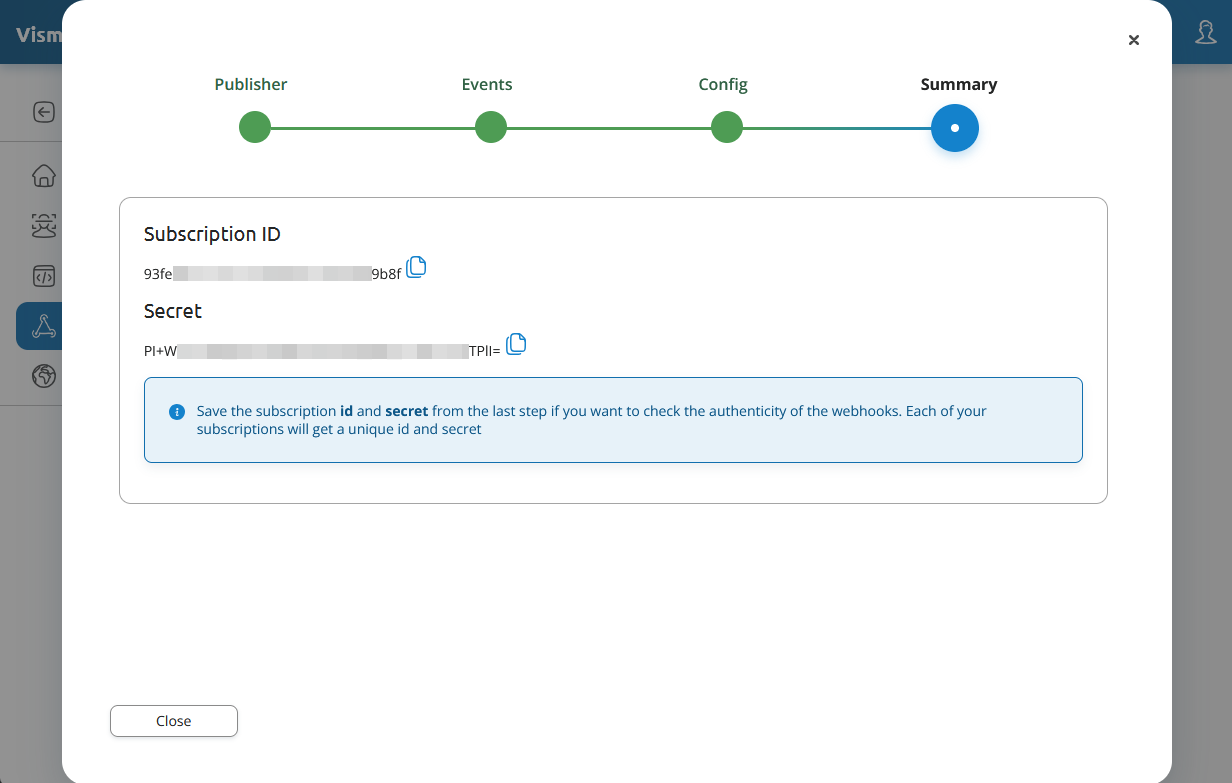Click the masked Secret key value
Viewport: 1232px width, 783px height.
point(322,351)
